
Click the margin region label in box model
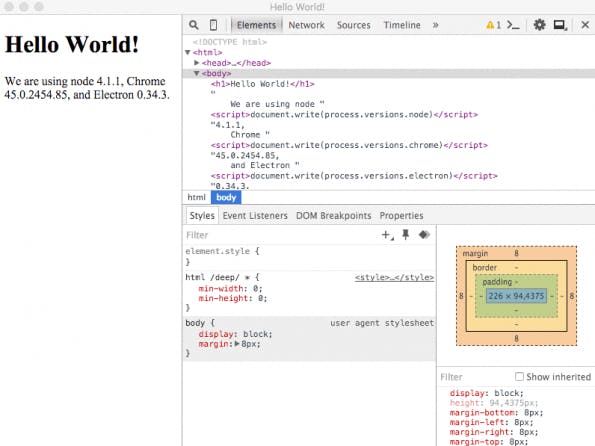(475, 254)
